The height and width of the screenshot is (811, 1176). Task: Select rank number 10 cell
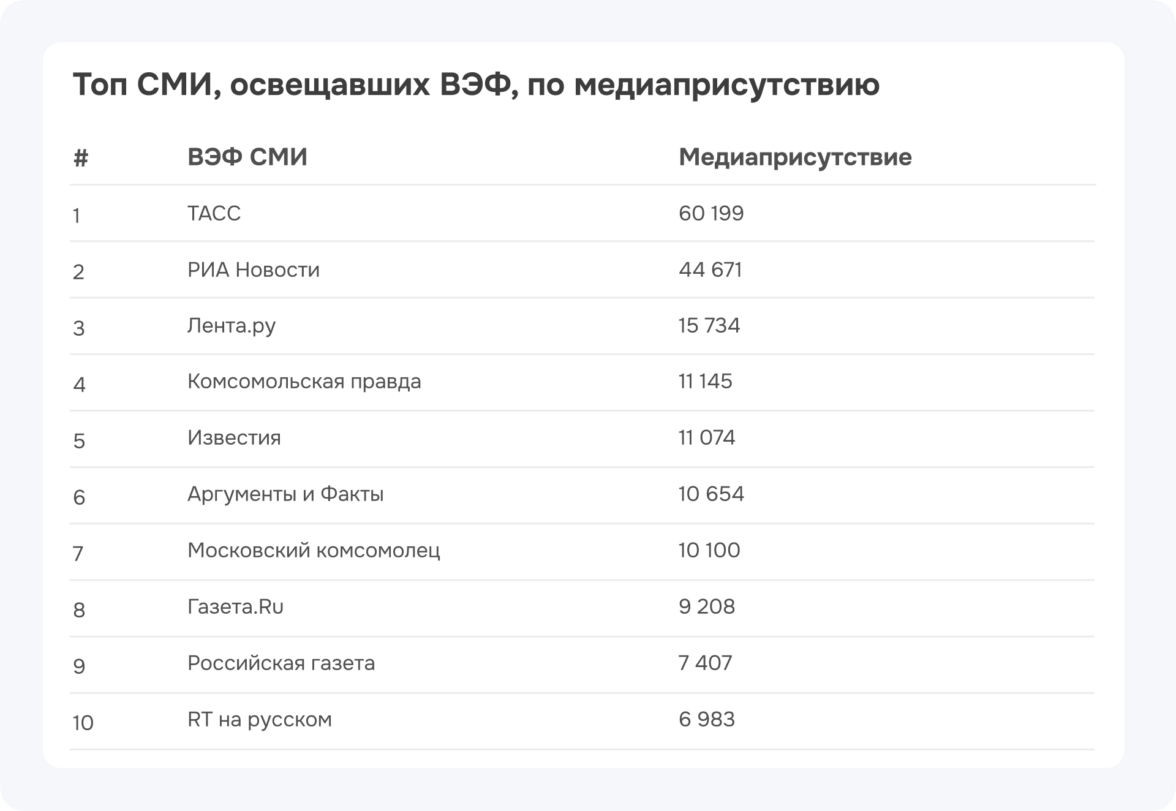pyautogui.click(x=82, y=722)
